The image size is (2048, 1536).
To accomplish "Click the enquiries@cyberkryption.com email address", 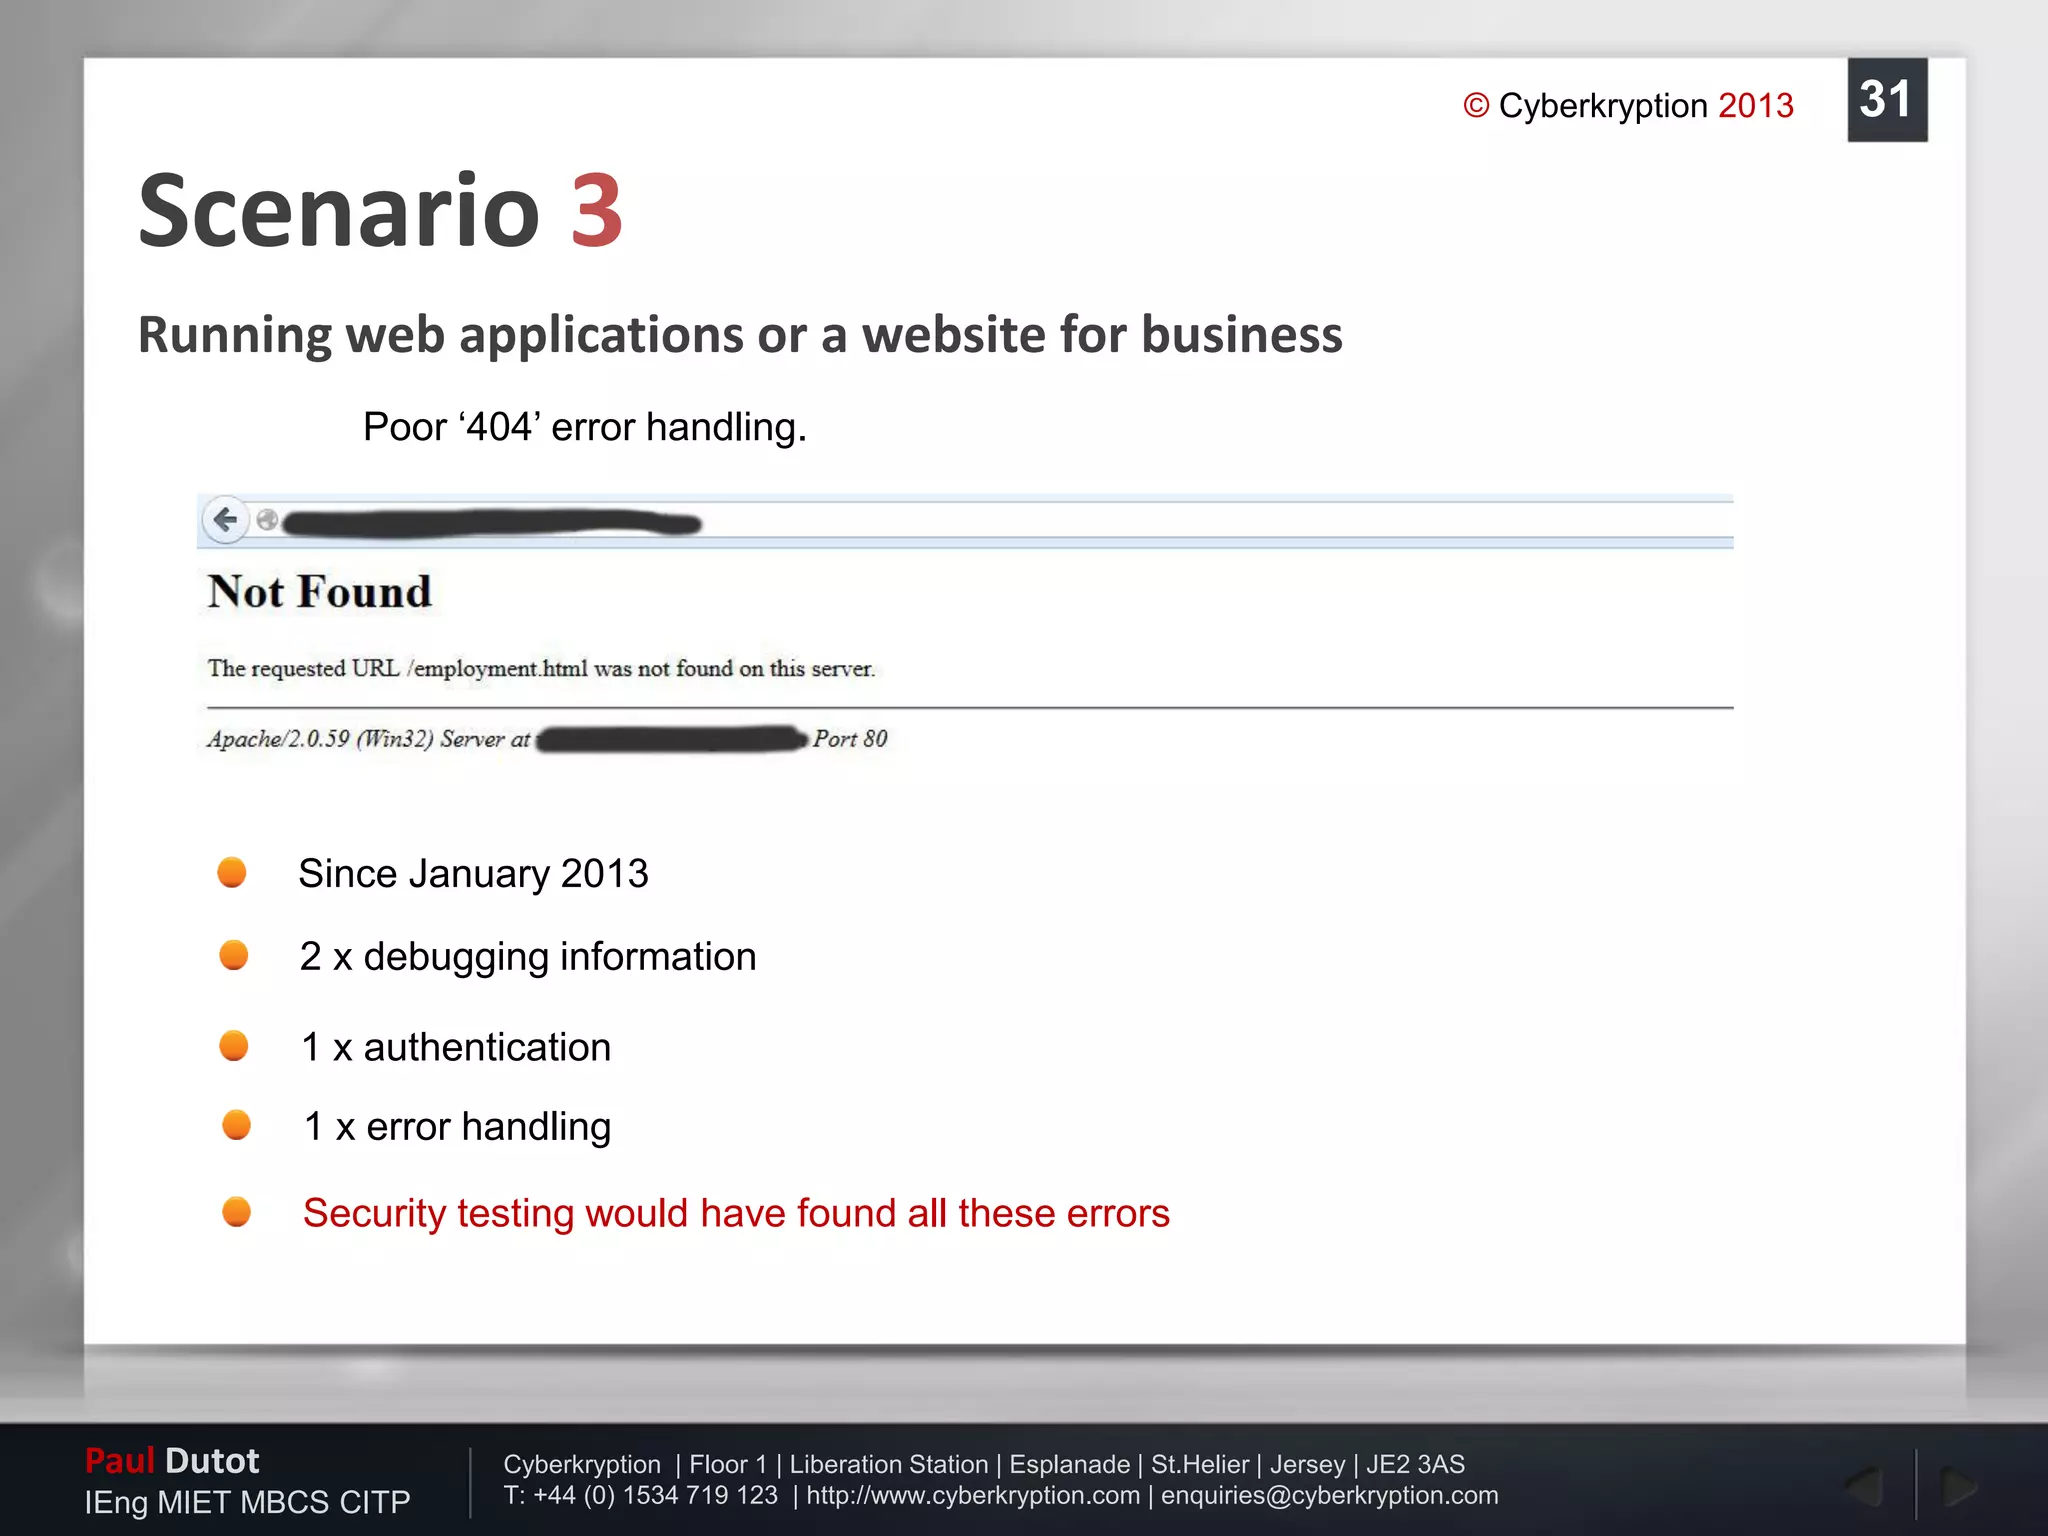I will pos(1329,1495).
